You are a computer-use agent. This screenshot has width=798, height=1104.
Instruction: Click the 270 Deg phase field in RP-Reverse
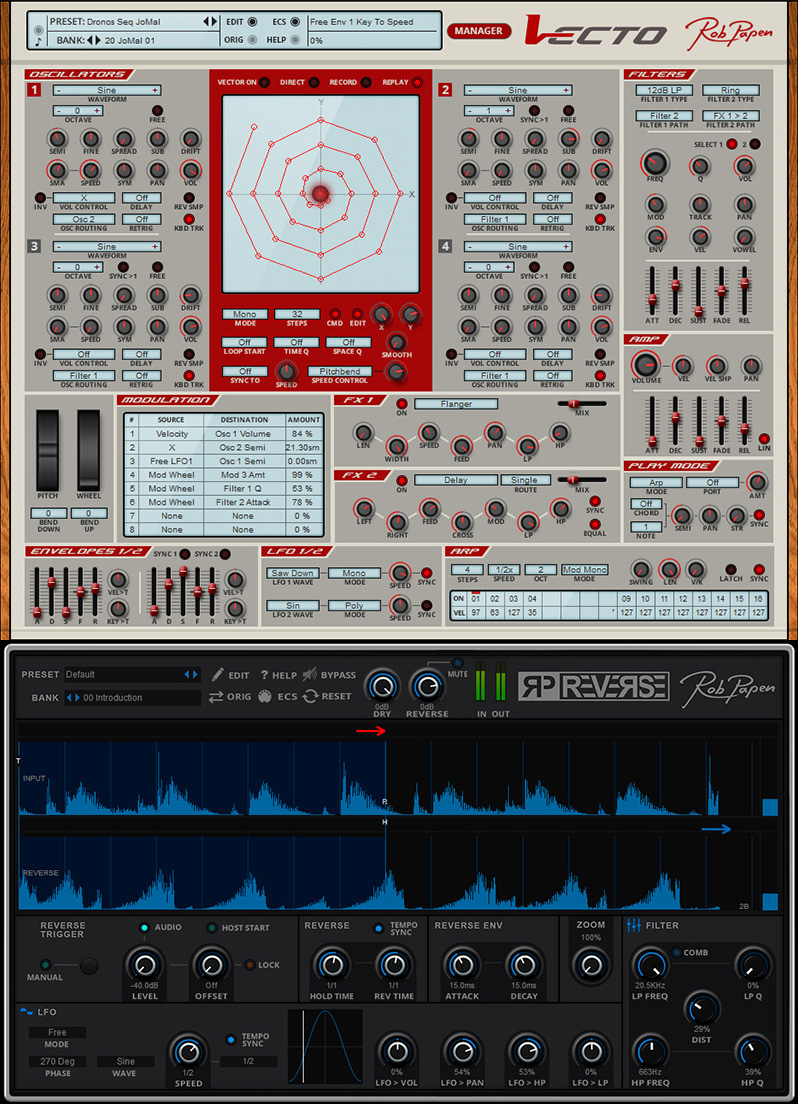pos(57,1061)
